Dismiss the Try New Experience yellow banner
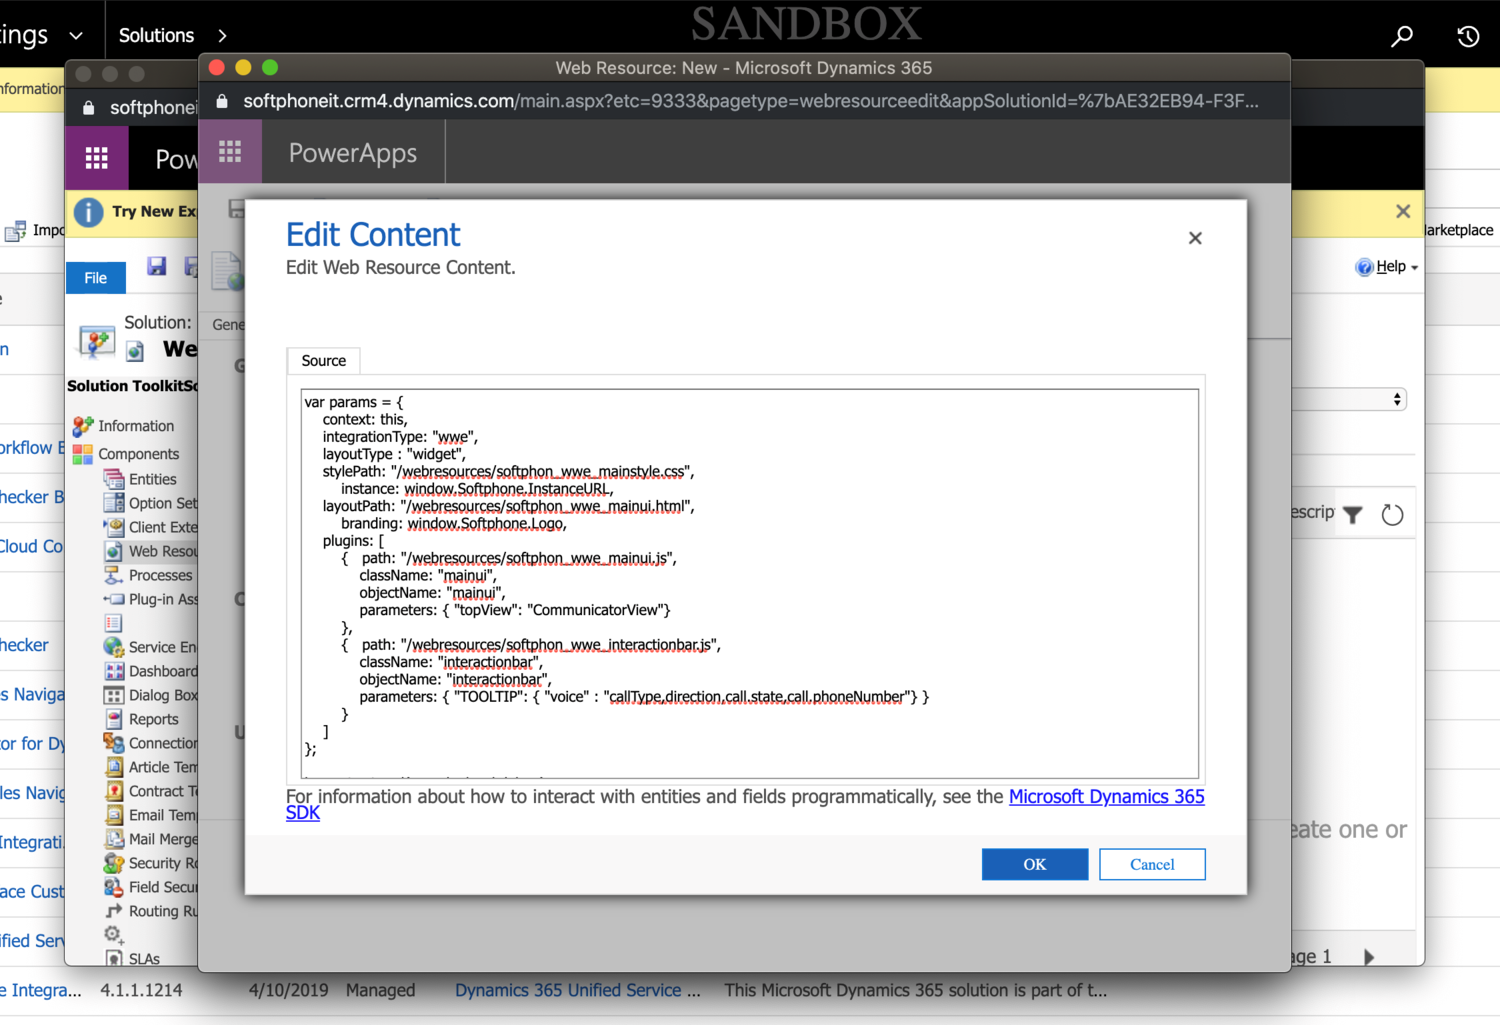The height and width of the screenshot is (1025, 1500). 1403,211
